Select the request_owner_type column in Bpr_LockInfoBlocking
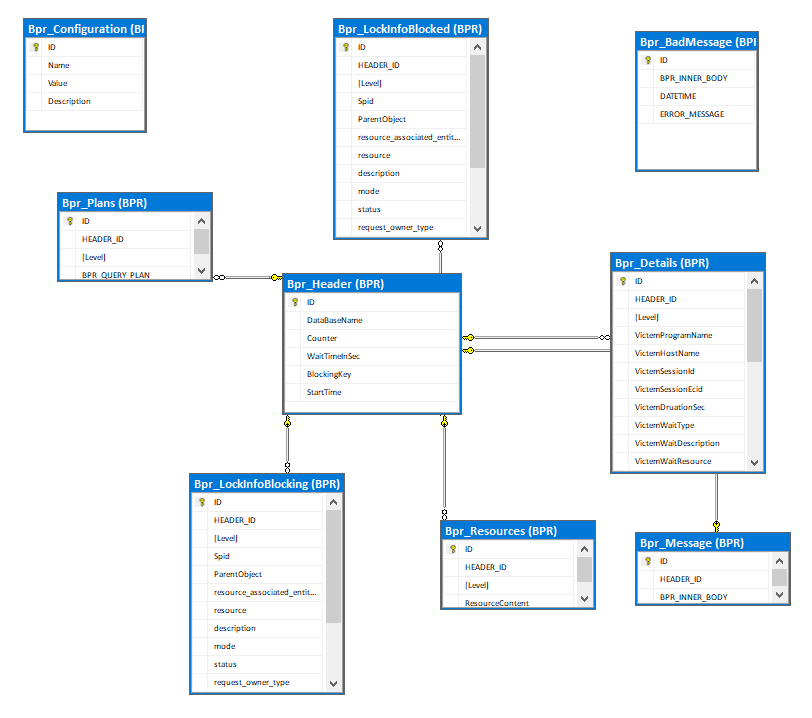This screenshot has width=812, height=718. point(258,683)
